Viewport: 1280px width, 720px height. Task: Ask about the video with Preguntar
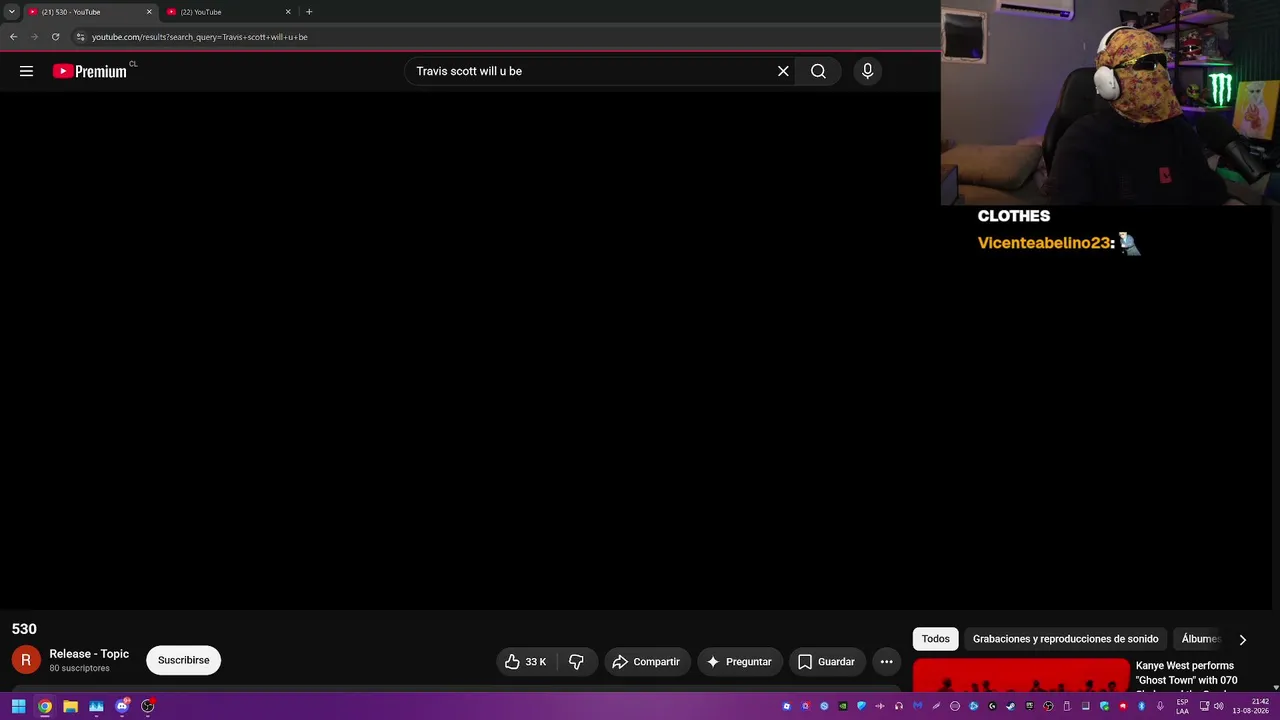pyautogui.click(x=739, y=661)
